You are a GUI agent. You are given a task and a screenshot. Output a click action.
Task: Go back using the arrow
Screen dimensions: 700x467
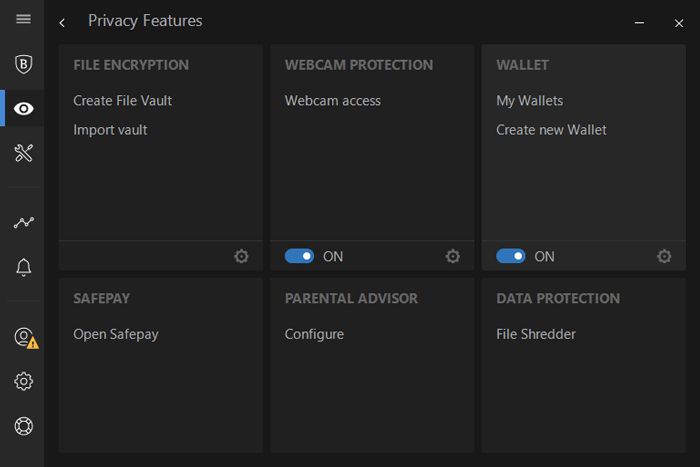[x=63, y=22]
